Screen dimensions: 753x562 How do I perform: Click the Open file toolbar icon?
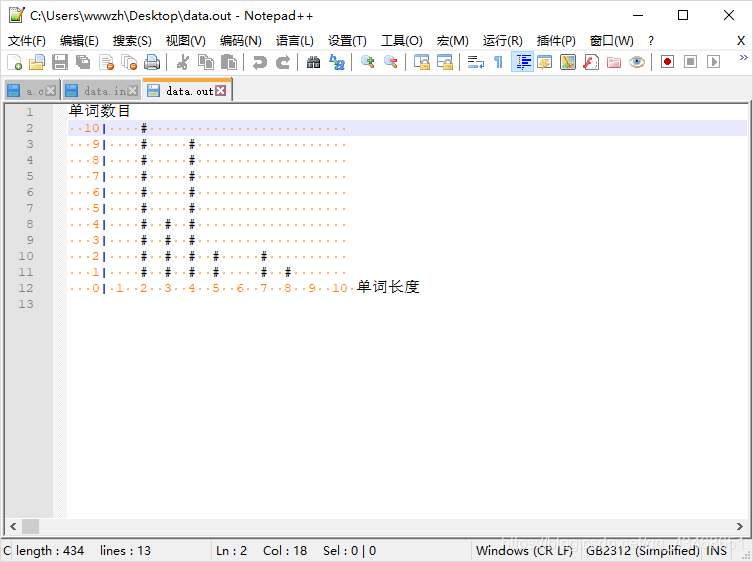[x=37, y=62]
